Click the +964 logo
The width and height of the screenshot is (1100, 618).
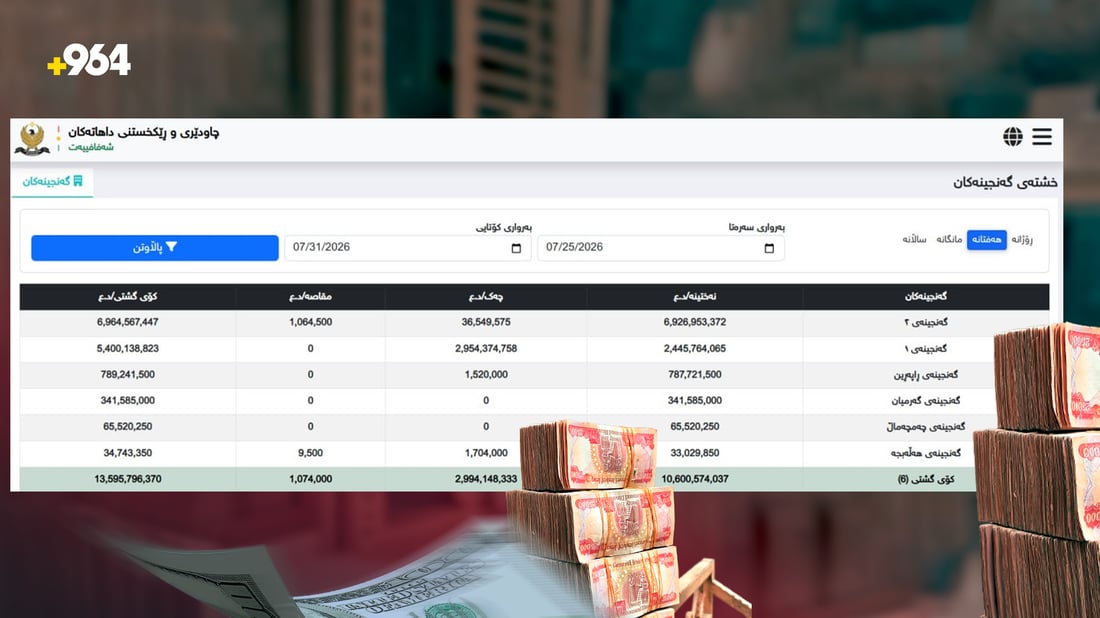pyautogui.click(x=88, y=60)
